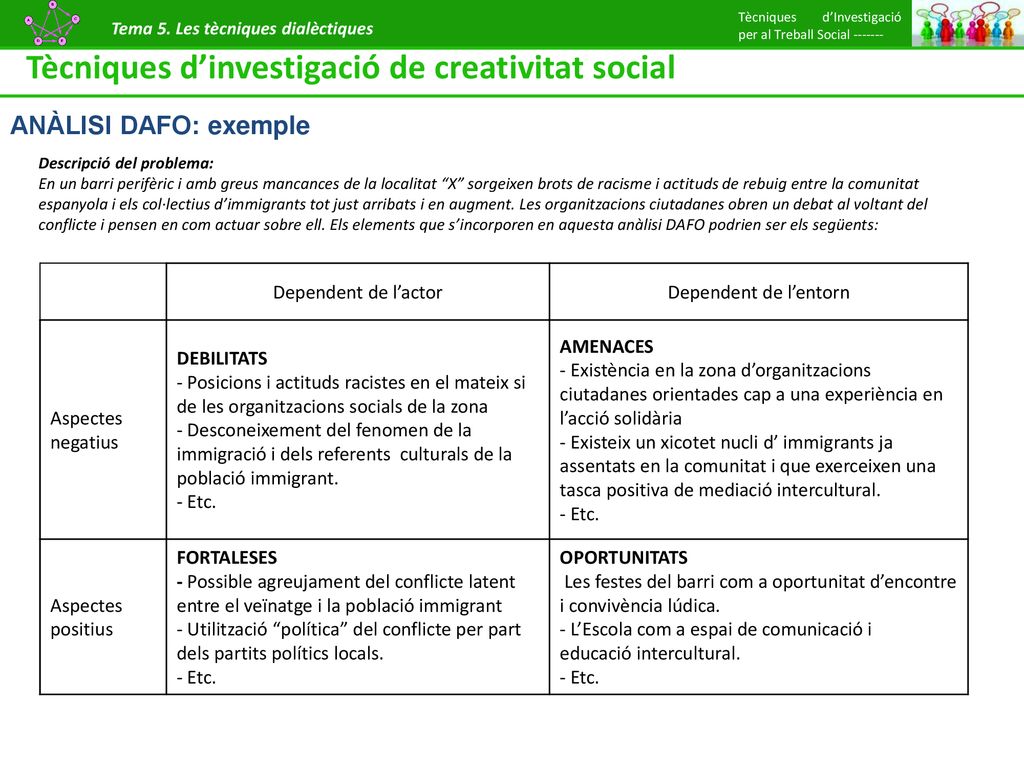Click text 'Utilització "política" del conflicte per part'
The image size is (1024, 768).
click(353, 630)
